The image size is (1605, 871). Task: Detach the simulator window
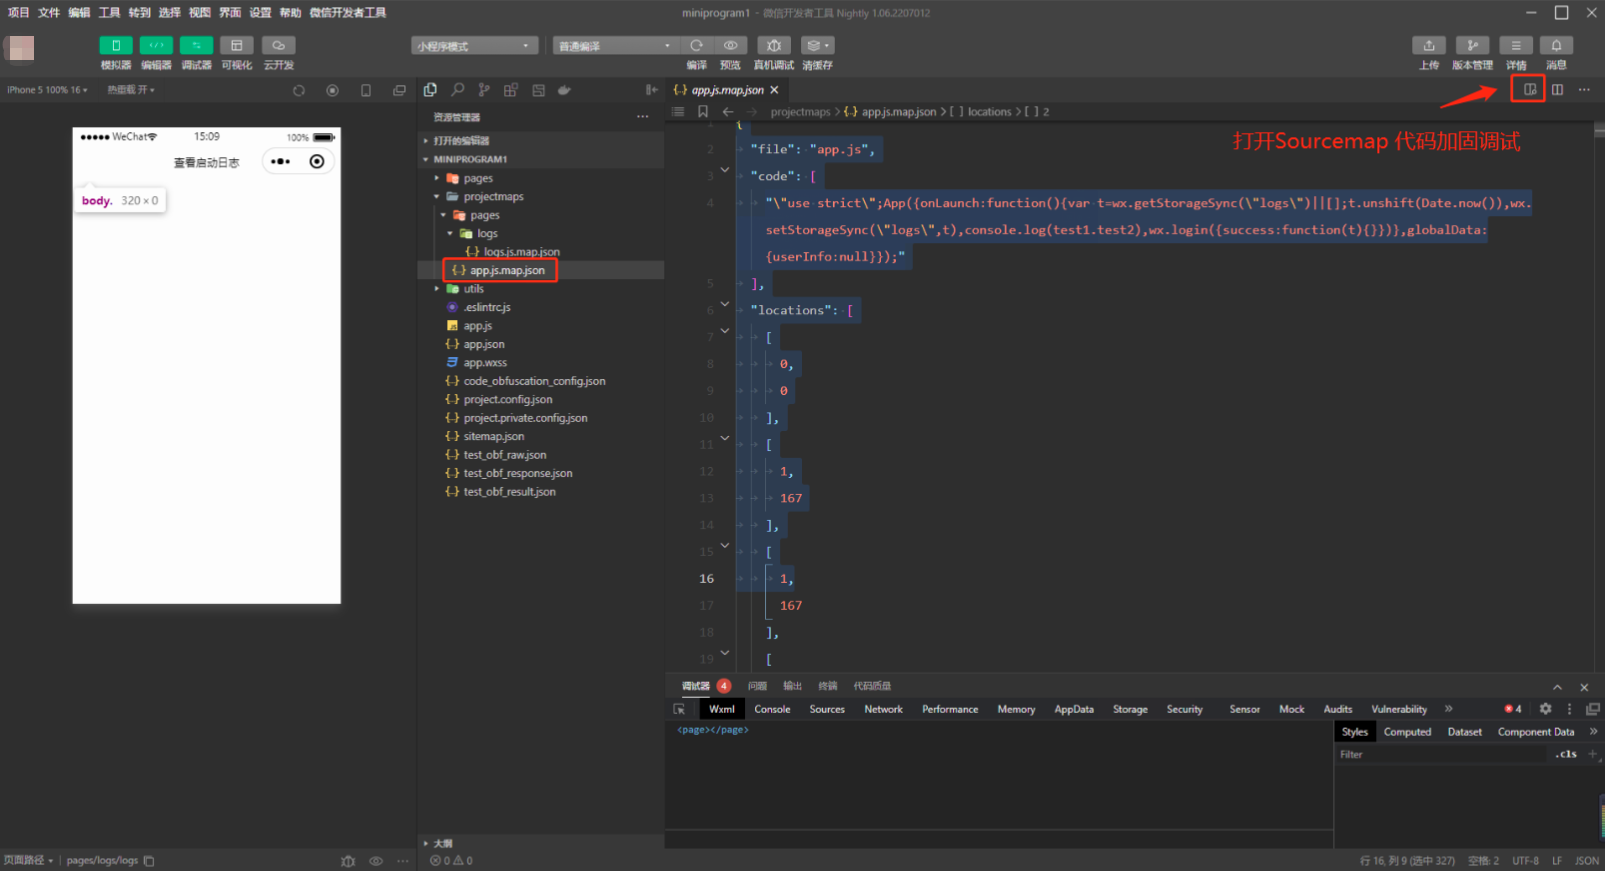click(399, 90)
